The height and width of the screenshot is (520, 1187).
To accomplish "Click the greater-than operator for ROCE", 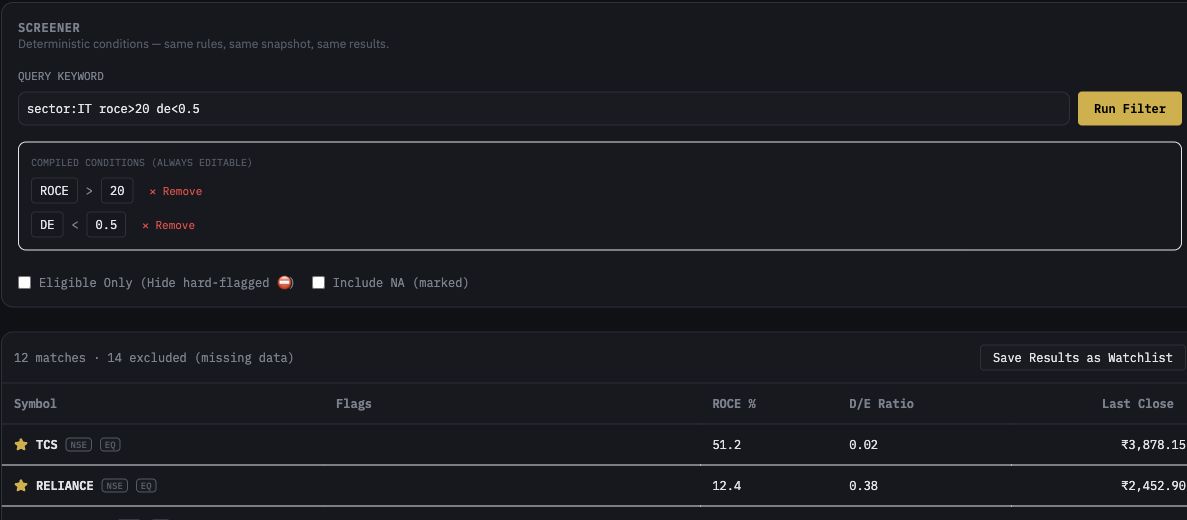I will click(x=89, y=191).
